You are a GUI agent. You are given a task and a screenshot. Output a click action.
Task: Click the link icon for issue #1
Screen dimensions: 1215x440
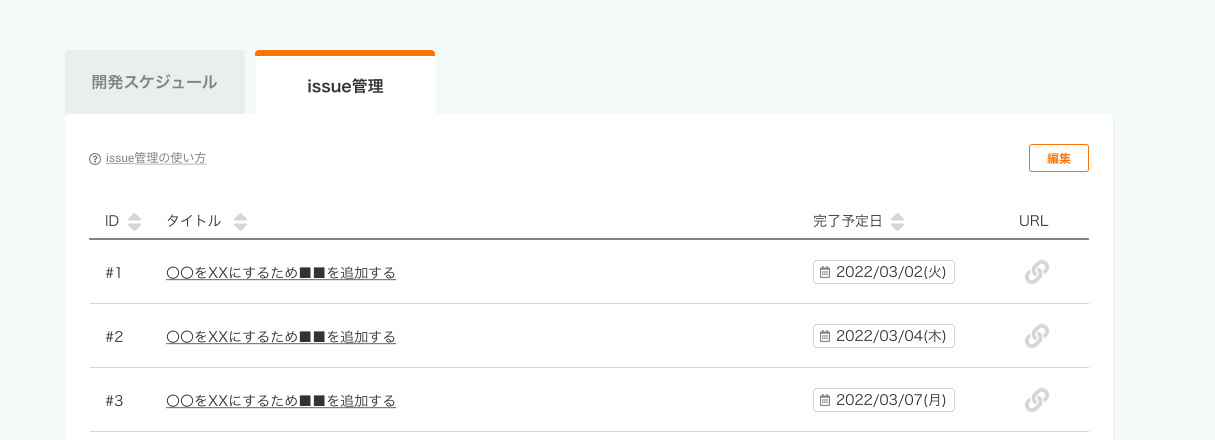point(1037,272)
